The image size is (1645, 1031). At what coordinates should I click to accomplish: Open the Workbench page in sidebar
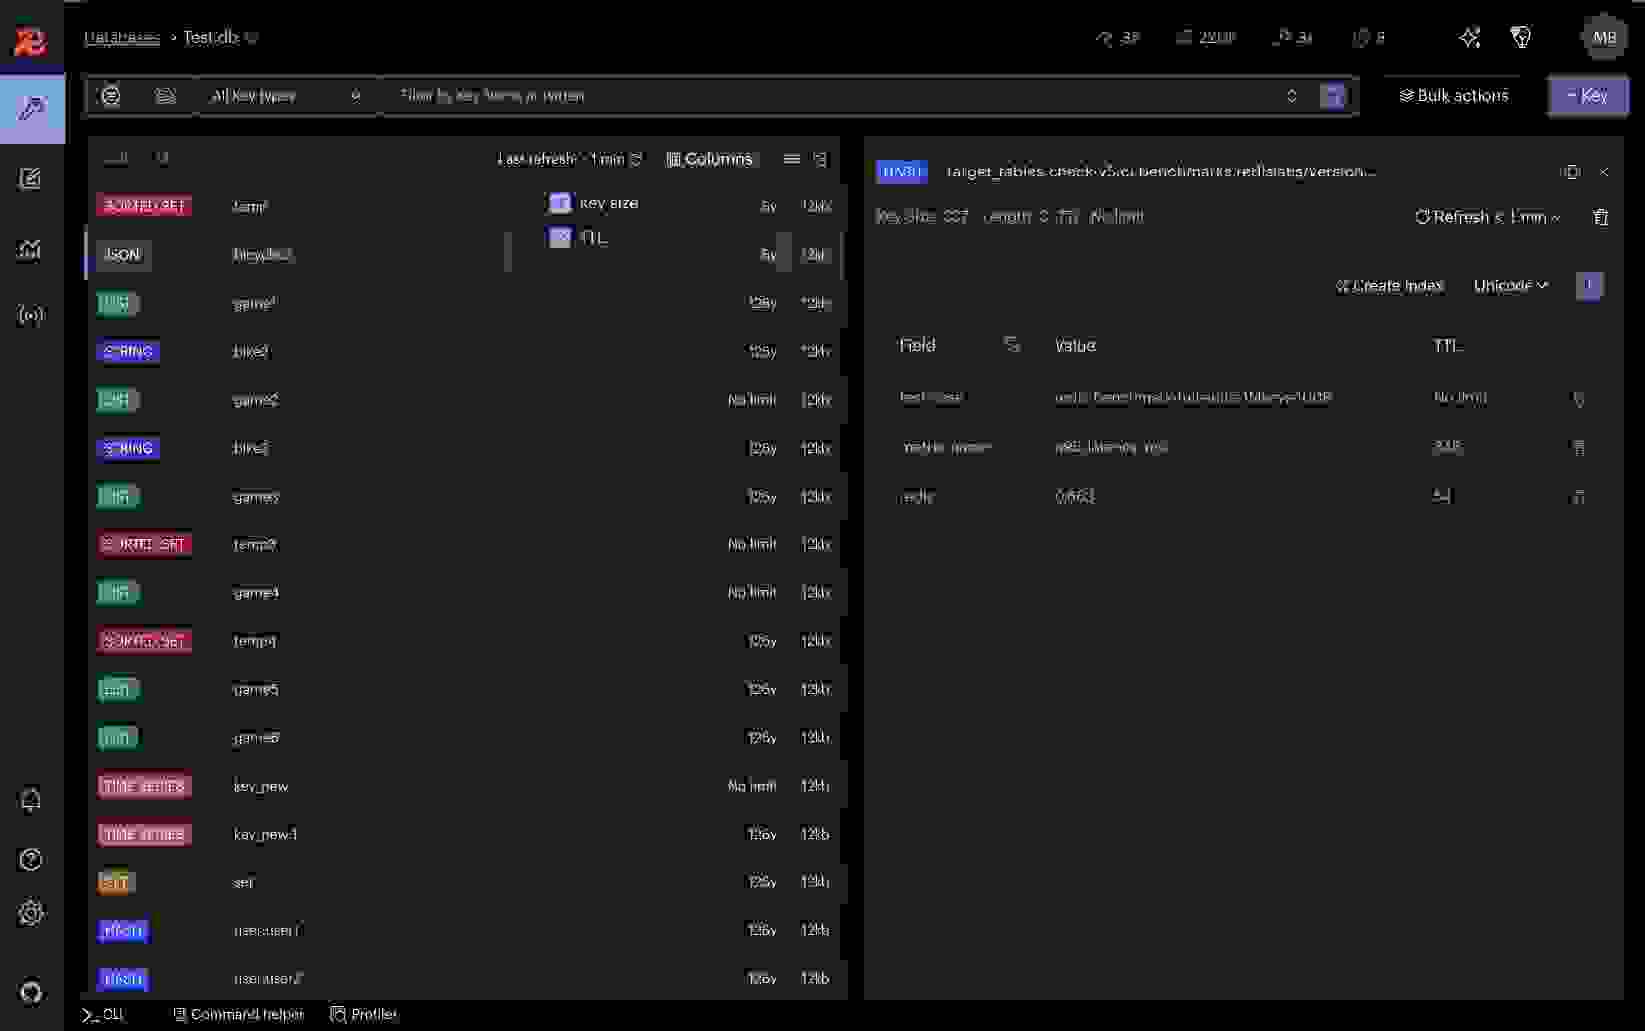point(31,179)
